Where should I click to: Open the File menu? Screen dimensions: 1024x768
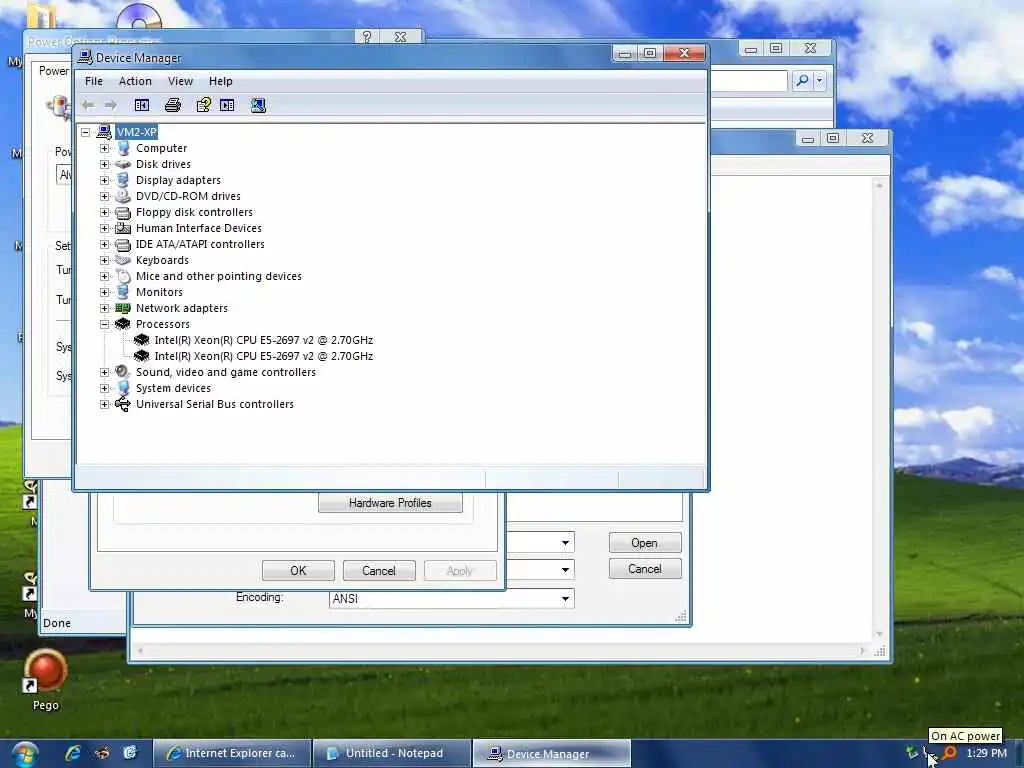click(93, 81)
